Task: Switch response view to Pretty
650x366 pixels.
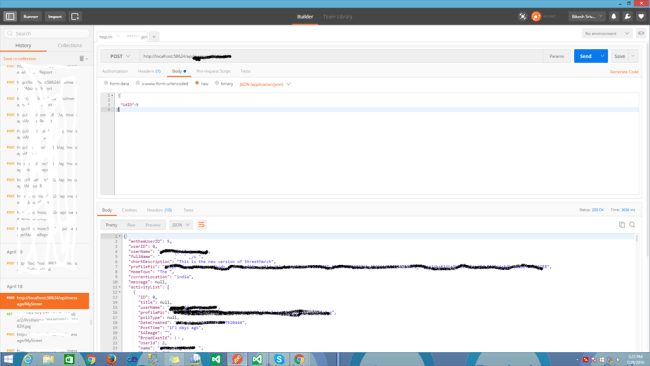Action: 112,225
